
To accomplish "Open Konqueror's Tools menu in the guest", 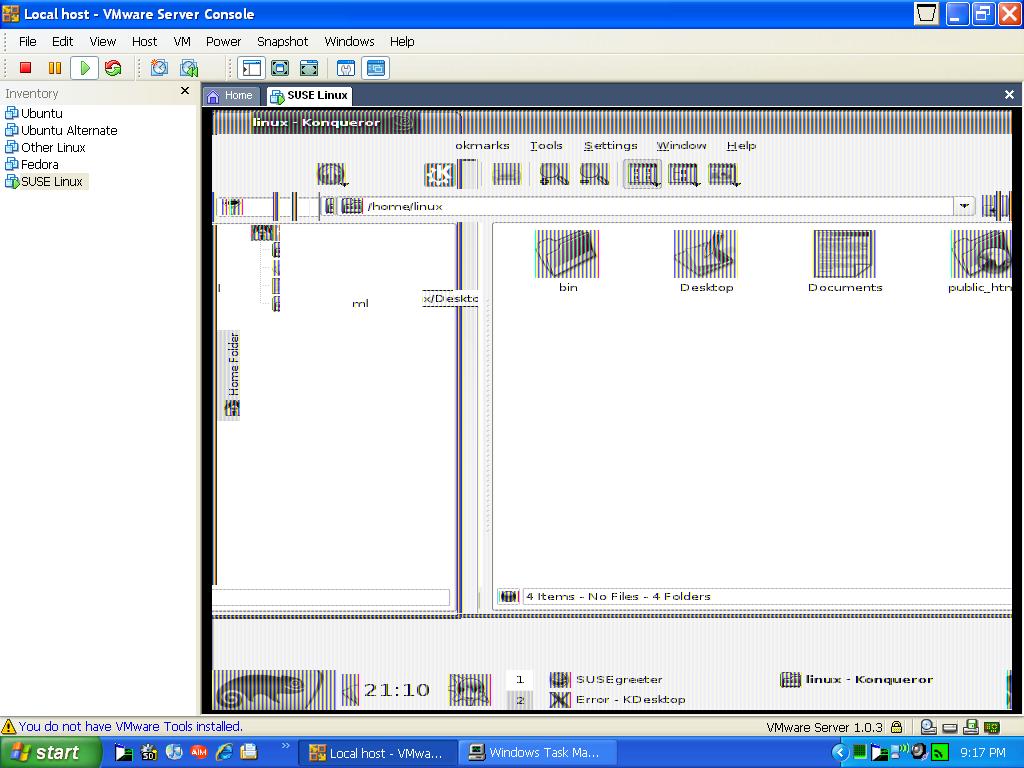I will [x=546, y=145].
